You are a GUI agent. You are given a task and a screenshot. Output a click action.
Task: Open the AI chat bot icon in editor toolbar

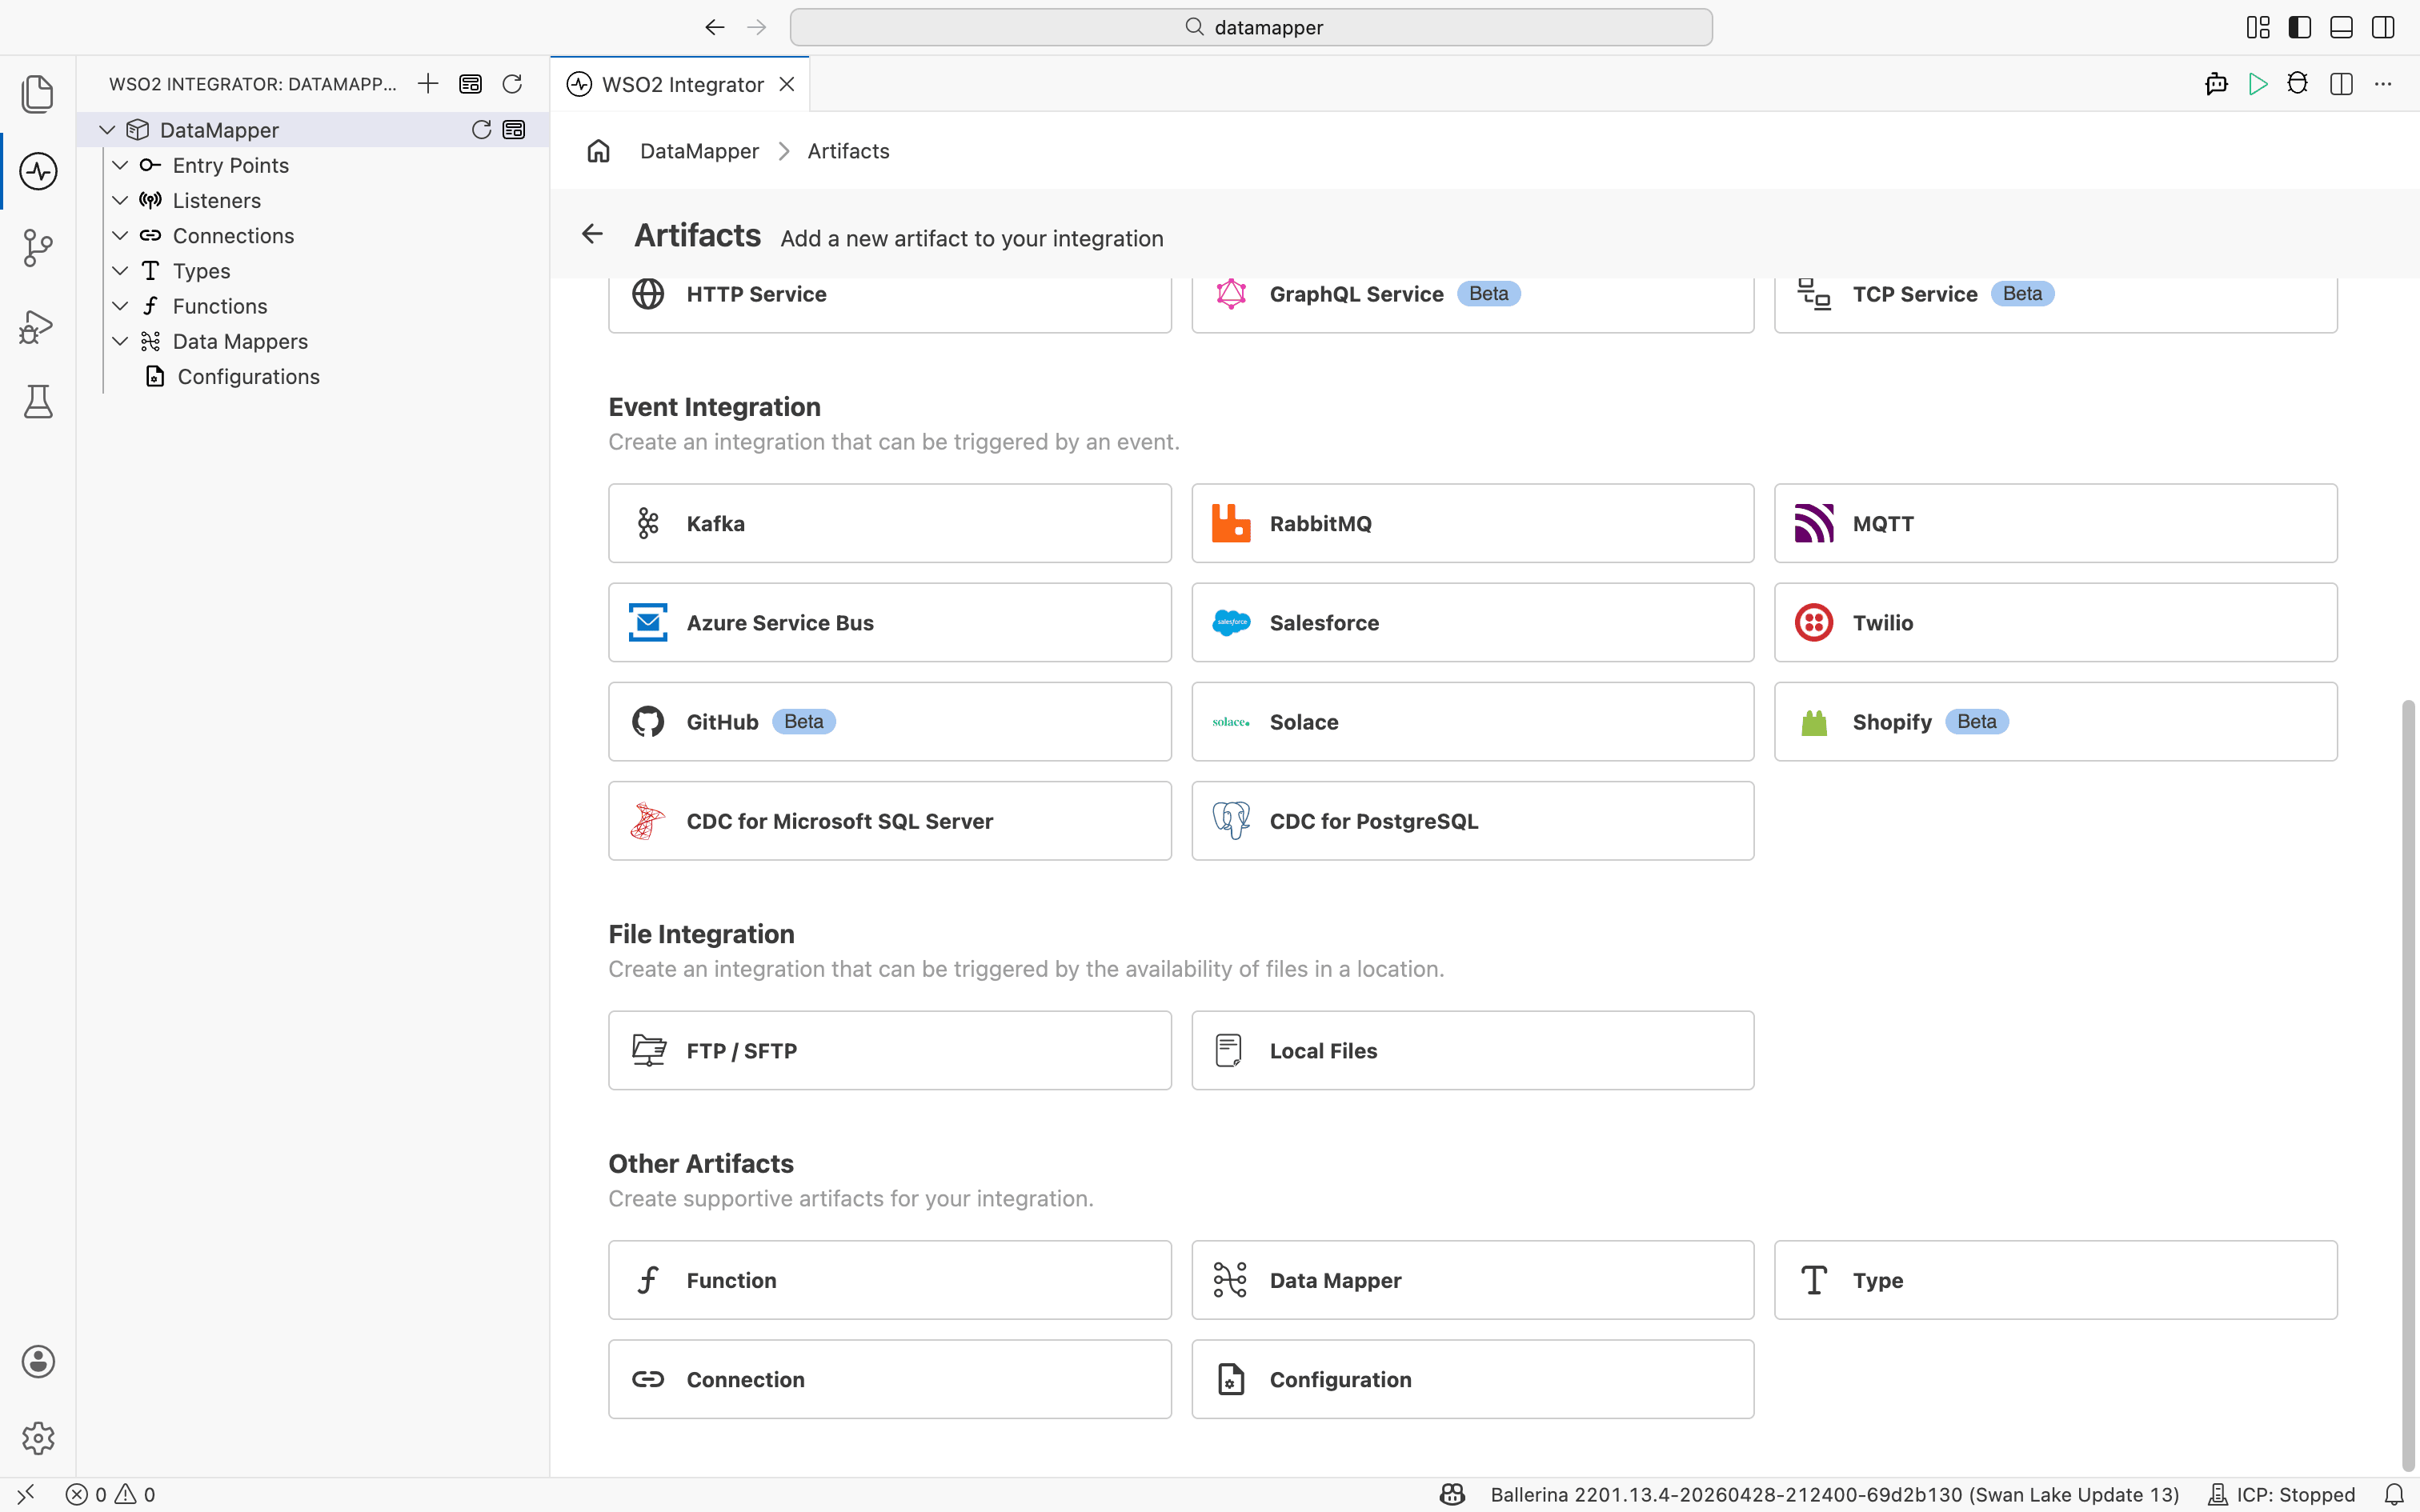tap(2216, 84)
